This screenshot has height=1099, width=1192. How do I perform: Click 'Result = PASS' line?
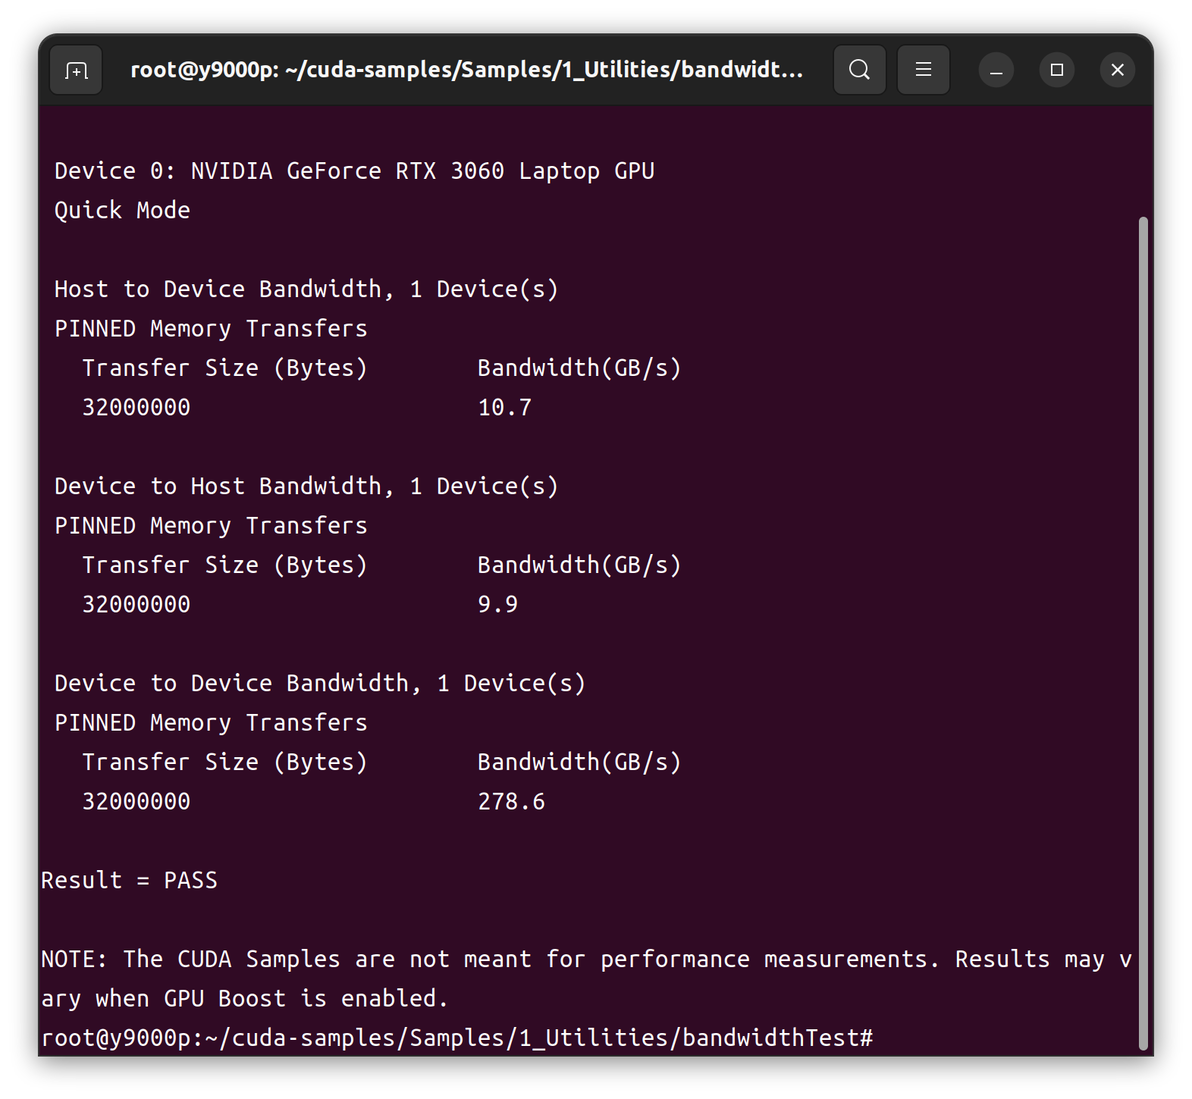129,880
